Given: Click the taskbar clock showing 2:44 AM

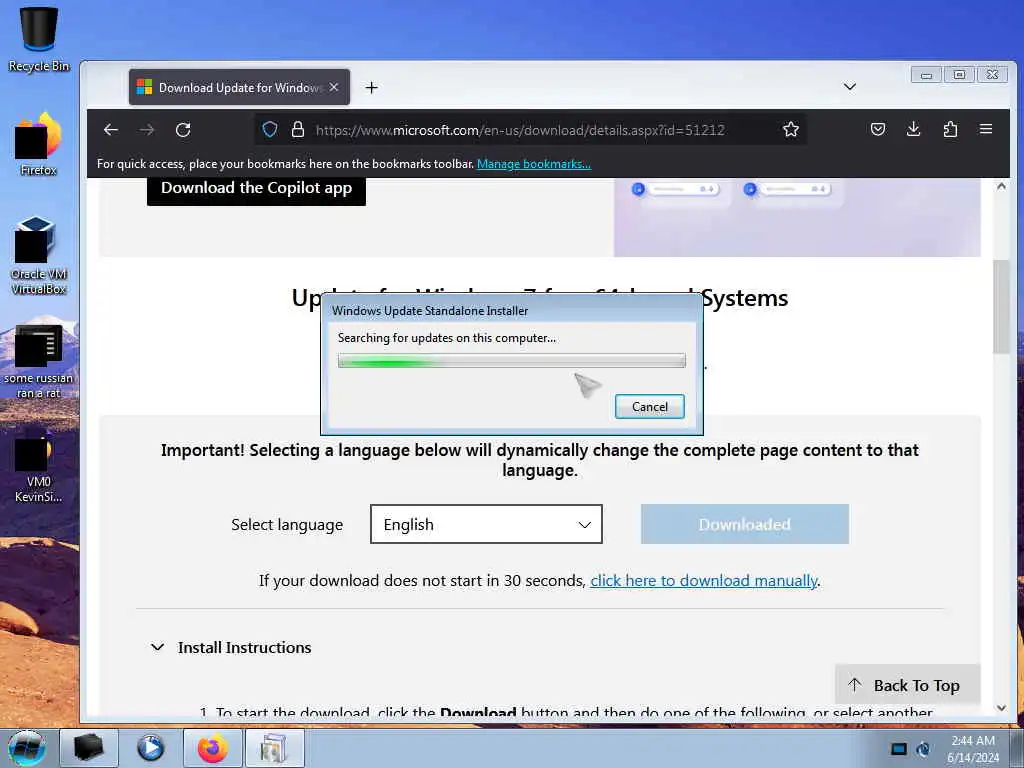Looking at the screenshot, I should click(x=973, y=748).
